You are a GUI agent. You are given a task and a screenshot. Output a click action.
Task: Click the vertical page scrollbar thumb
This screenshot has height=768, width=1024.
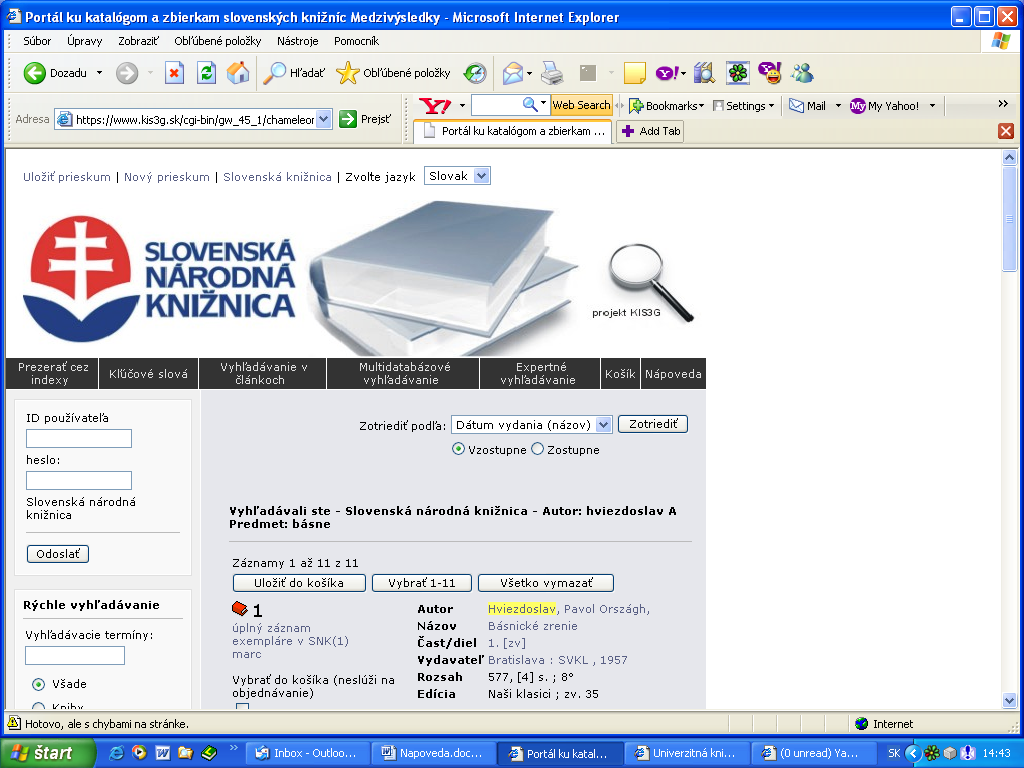coord(1010,230)
